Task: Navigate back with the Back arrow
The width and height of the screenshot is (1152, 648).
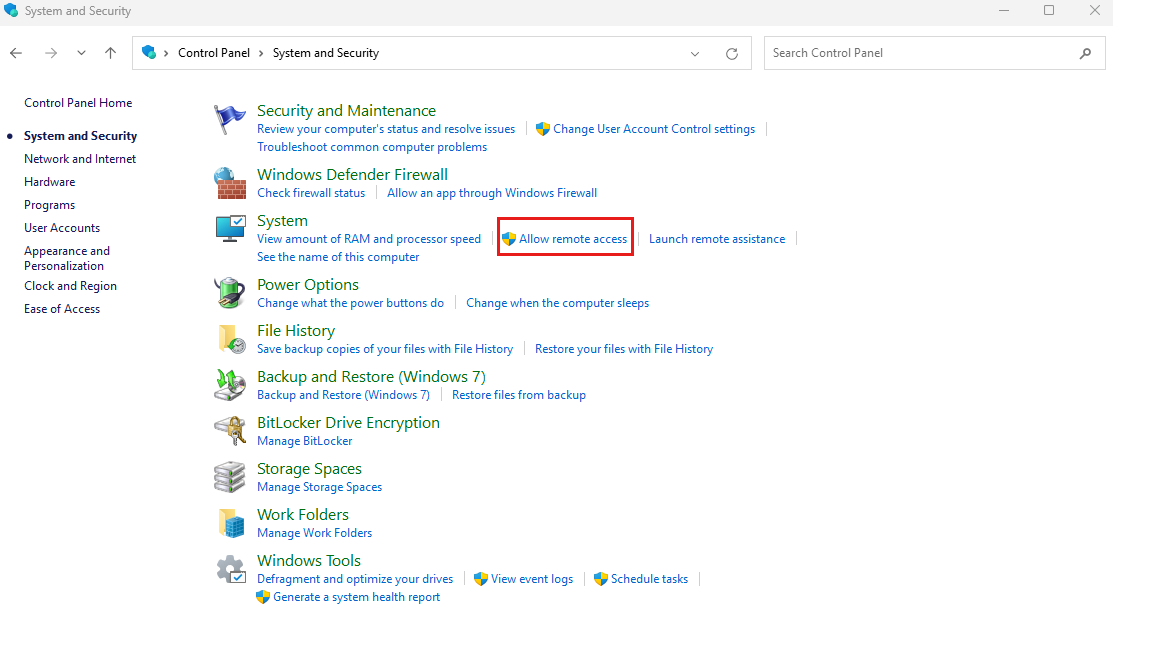Action: (16, 53)
